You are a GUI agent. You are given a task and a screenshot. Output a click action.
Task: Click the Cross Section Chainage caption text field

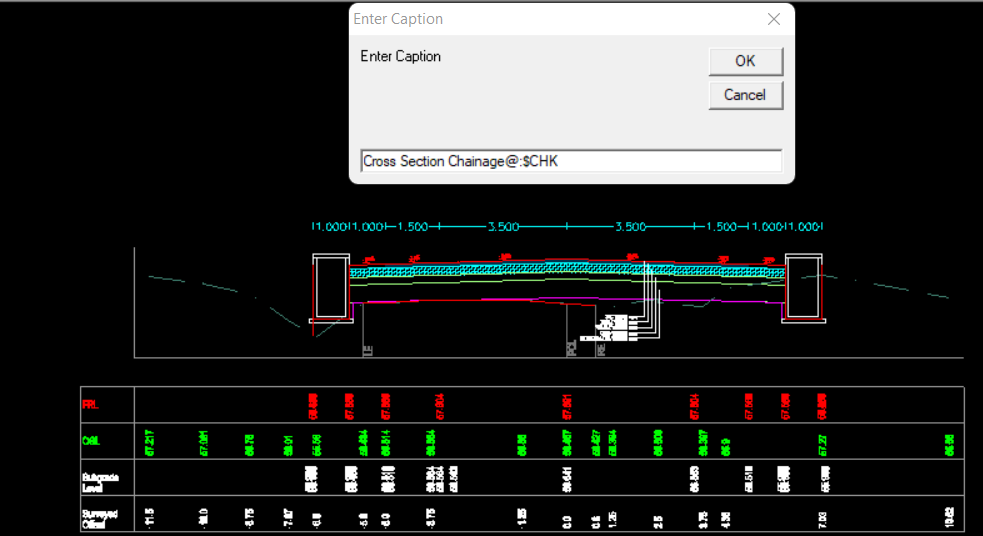[x=570, y=161]
